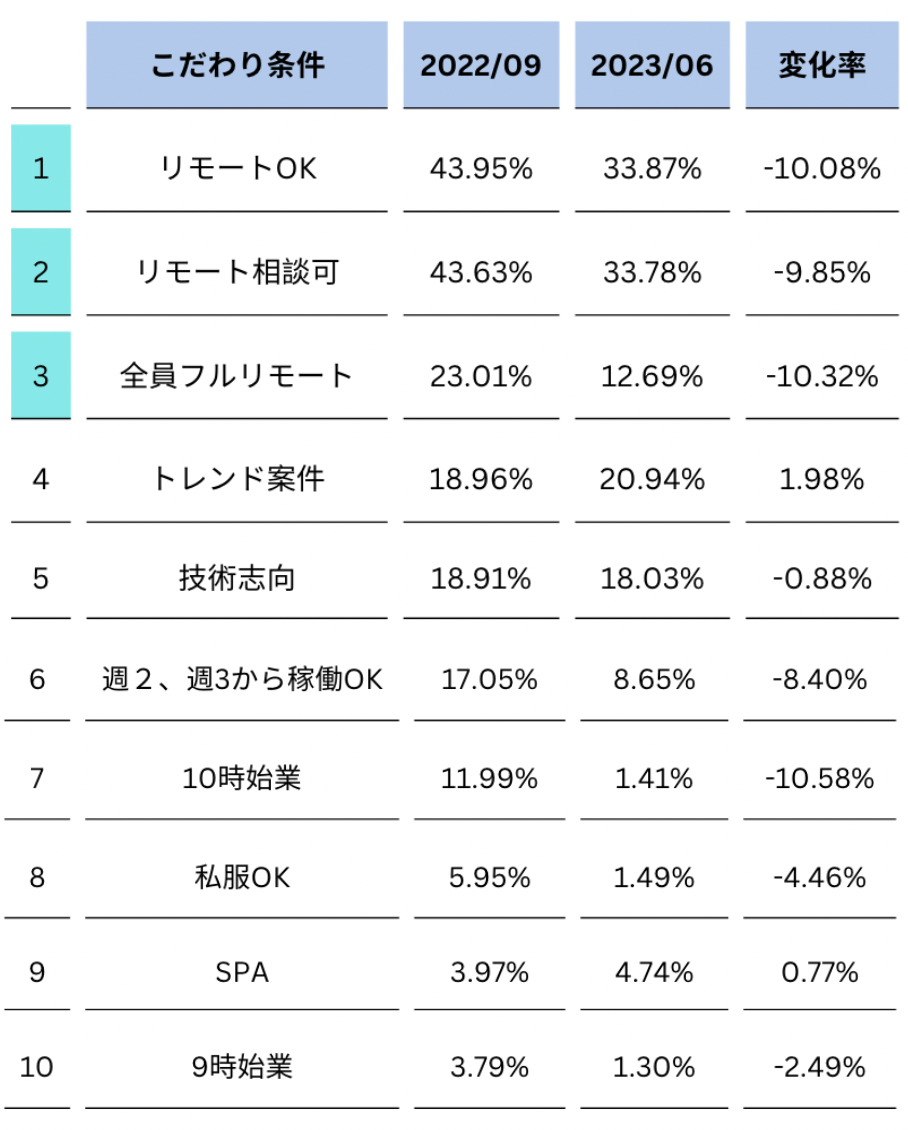Click the 43.95% value for リモートOK
Screen dimensions: 908x1130
481,169
